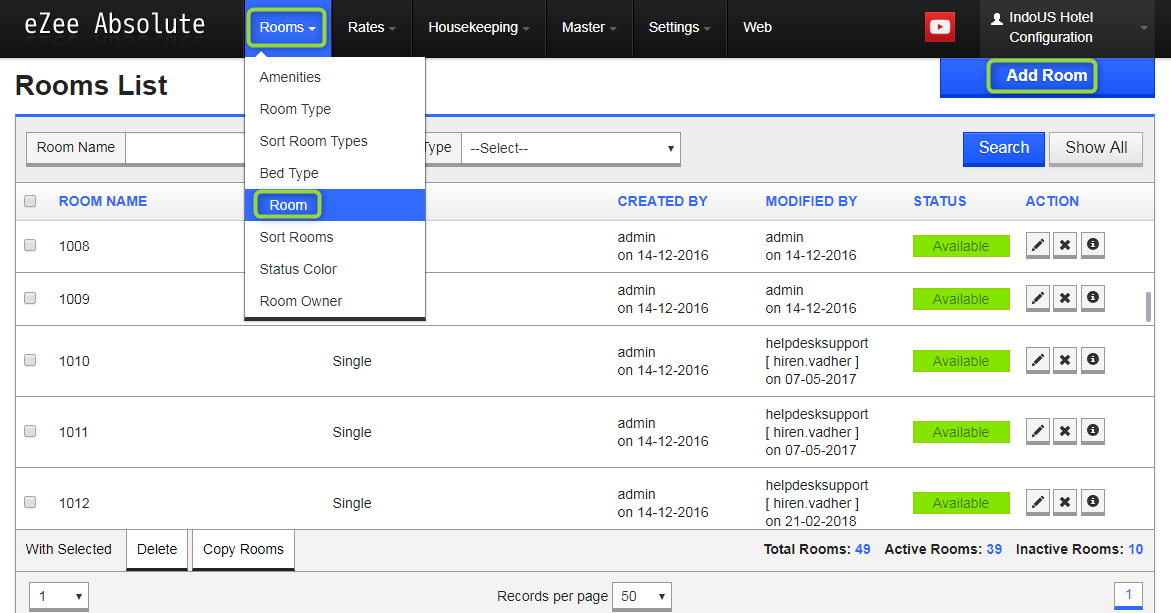This screenshot has height=613, width=1171.
Task: Expand the Settings menu
Action: pos(680,28)
